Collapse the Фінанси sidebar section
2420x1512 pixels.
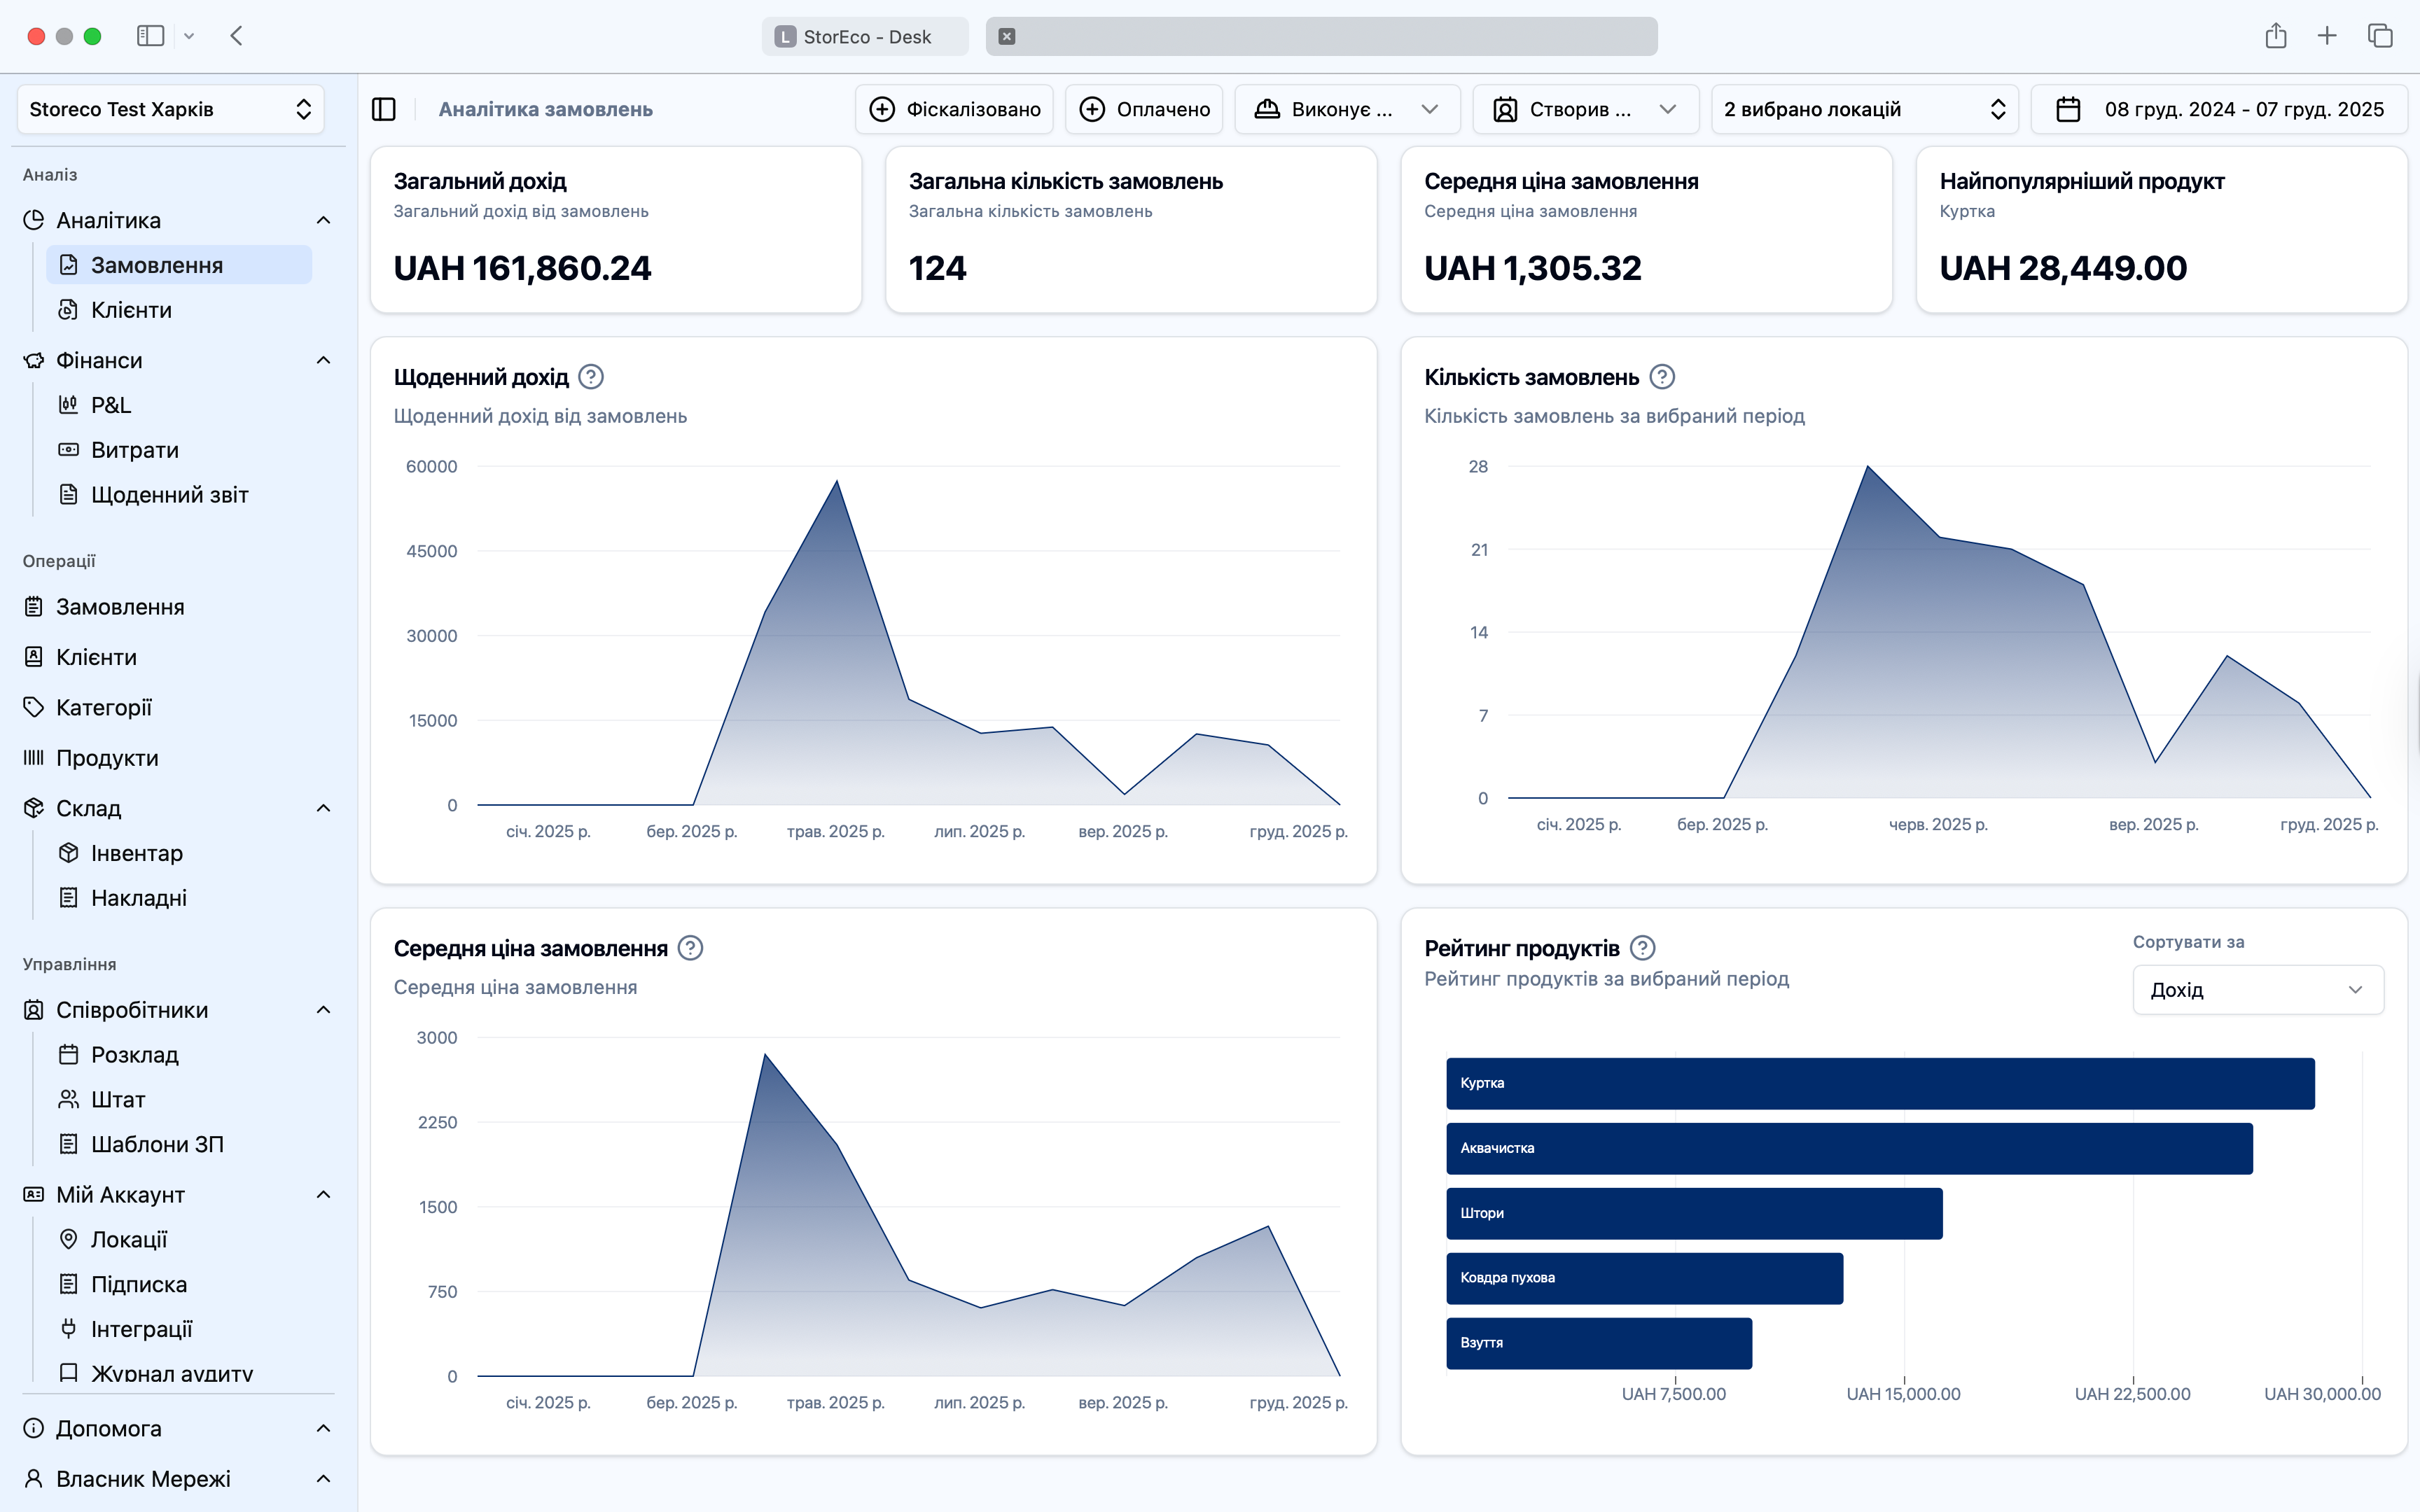click(x=323, y=360)
